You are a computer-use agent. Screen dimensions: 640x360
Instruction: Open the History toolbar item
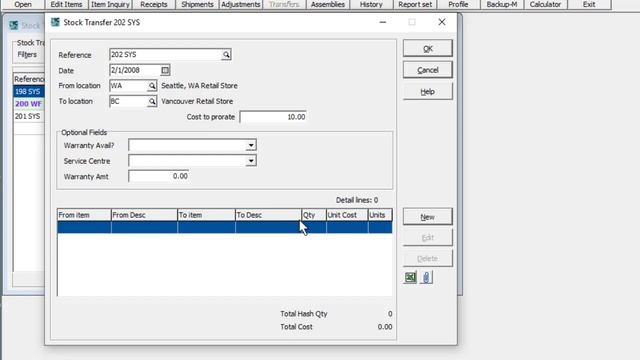click(371, 4)
